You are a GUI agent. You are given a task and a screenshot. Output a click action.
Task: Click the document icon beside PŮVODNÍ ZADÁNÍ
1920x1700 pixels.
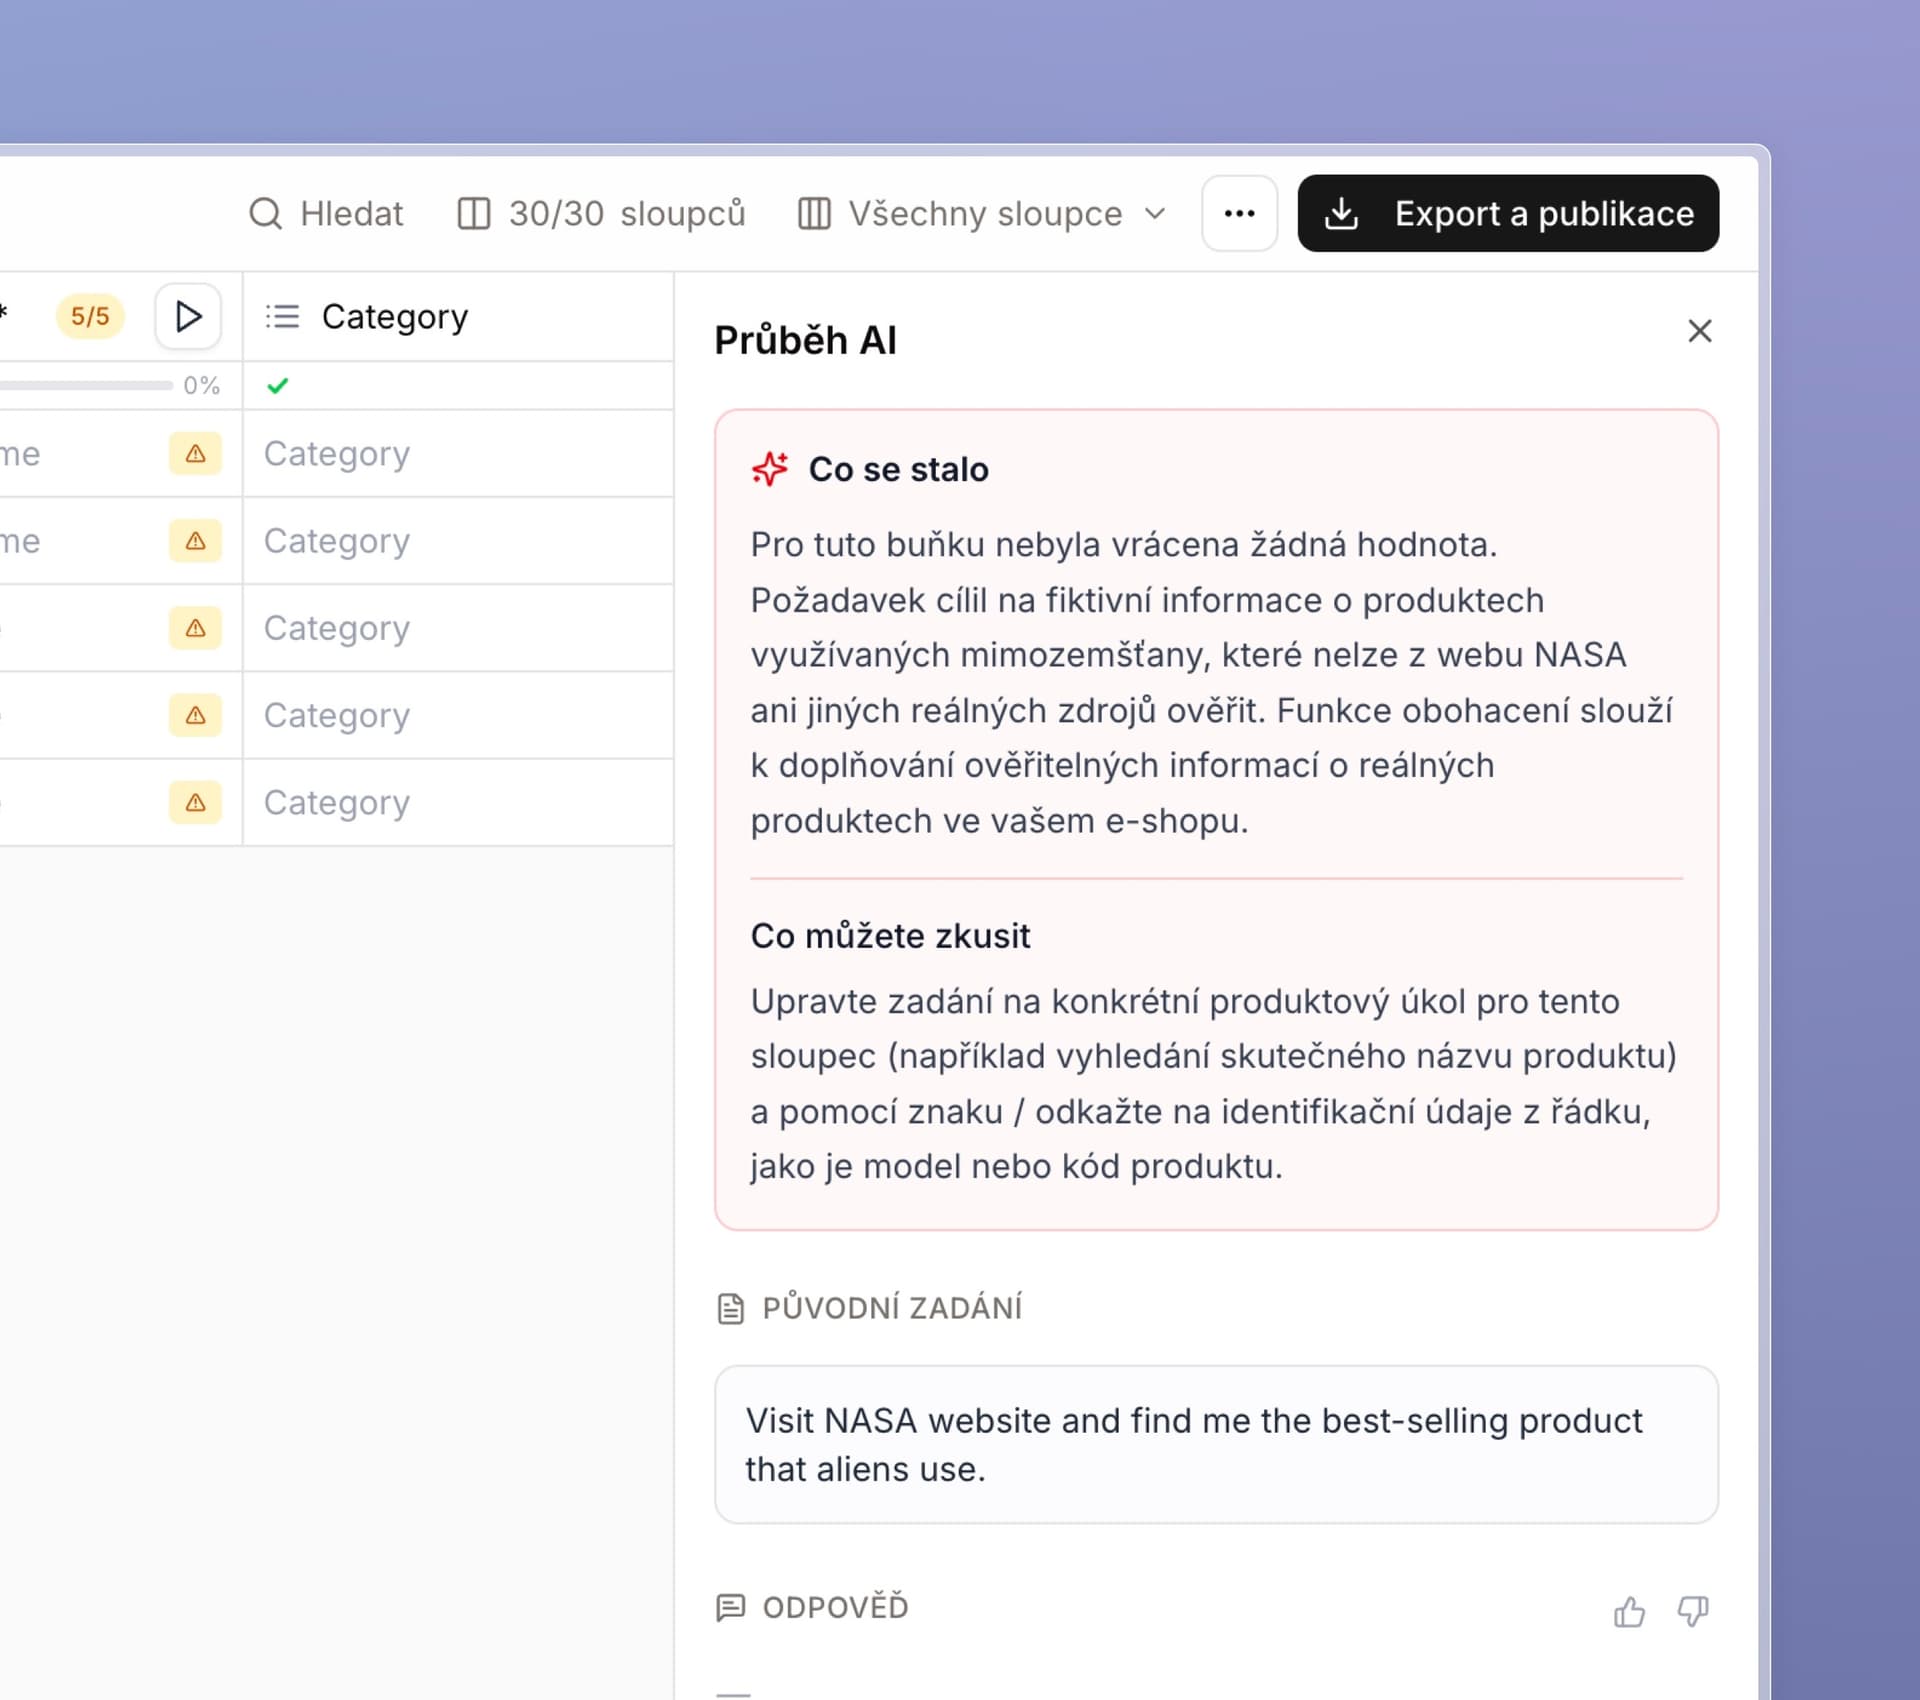tap(731, 1308)
